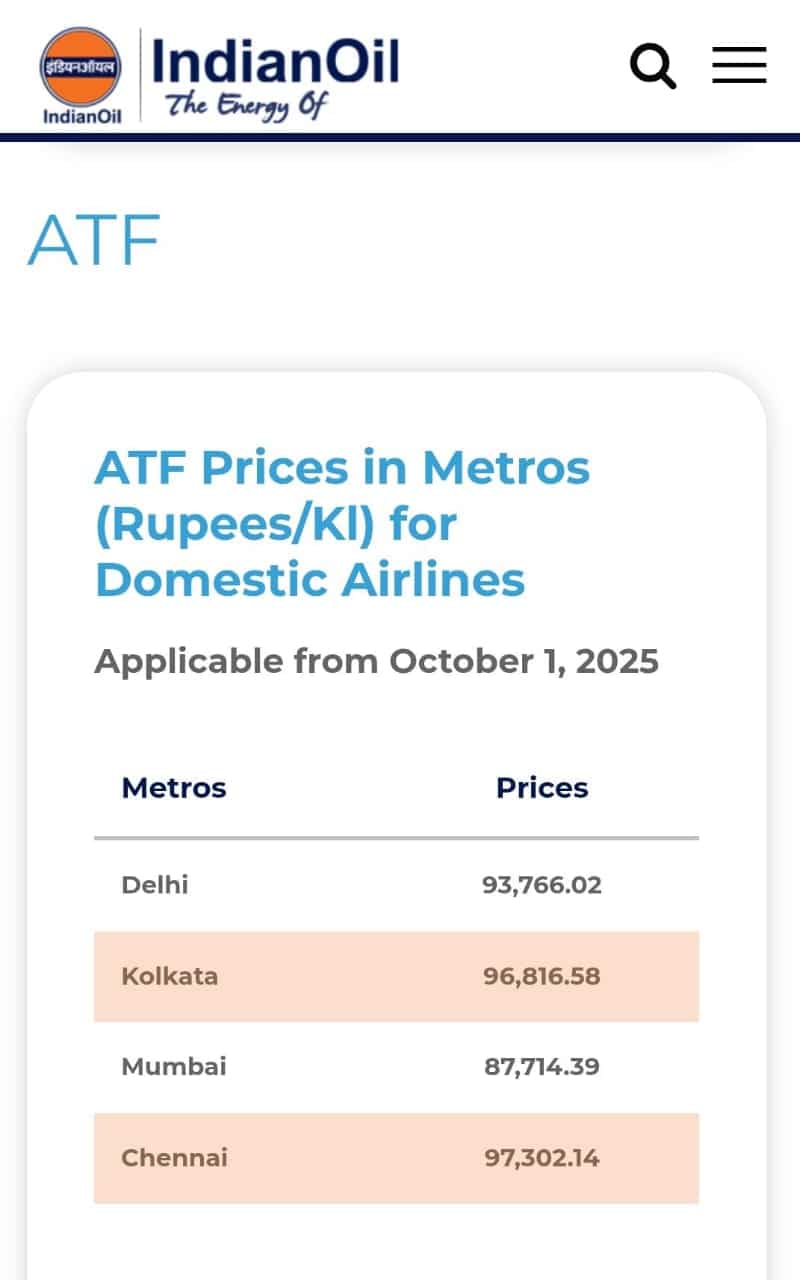Viewport: 800px width, 1280px height.
Task: Open the search magnifier icon
Action: coord(653,67)
